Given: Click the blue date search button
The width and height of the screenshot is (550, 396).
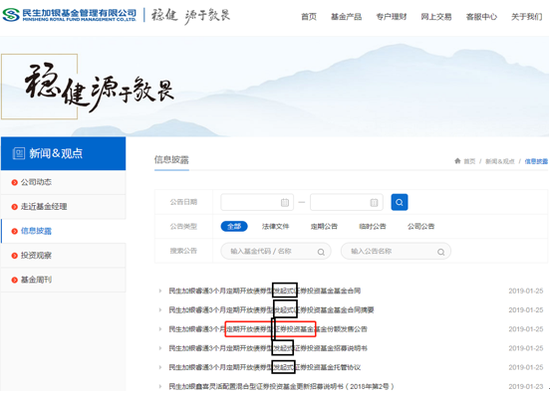Looking at the screenshot, I should point(400,202).
